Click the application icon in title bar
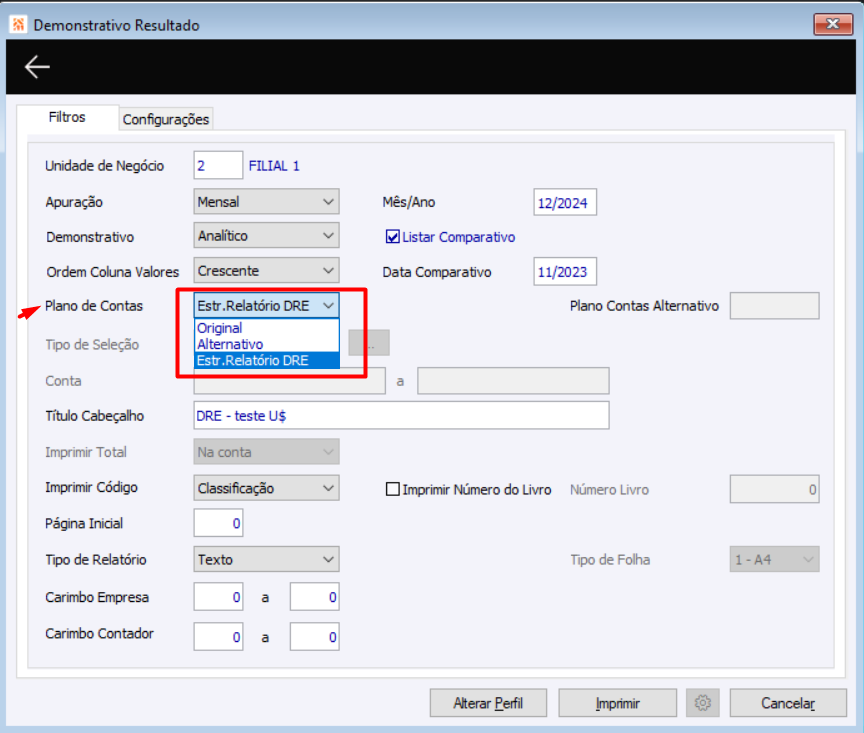The width and height of the screenshot is (864, 733). pyautogui.click(x=19, y=25)
